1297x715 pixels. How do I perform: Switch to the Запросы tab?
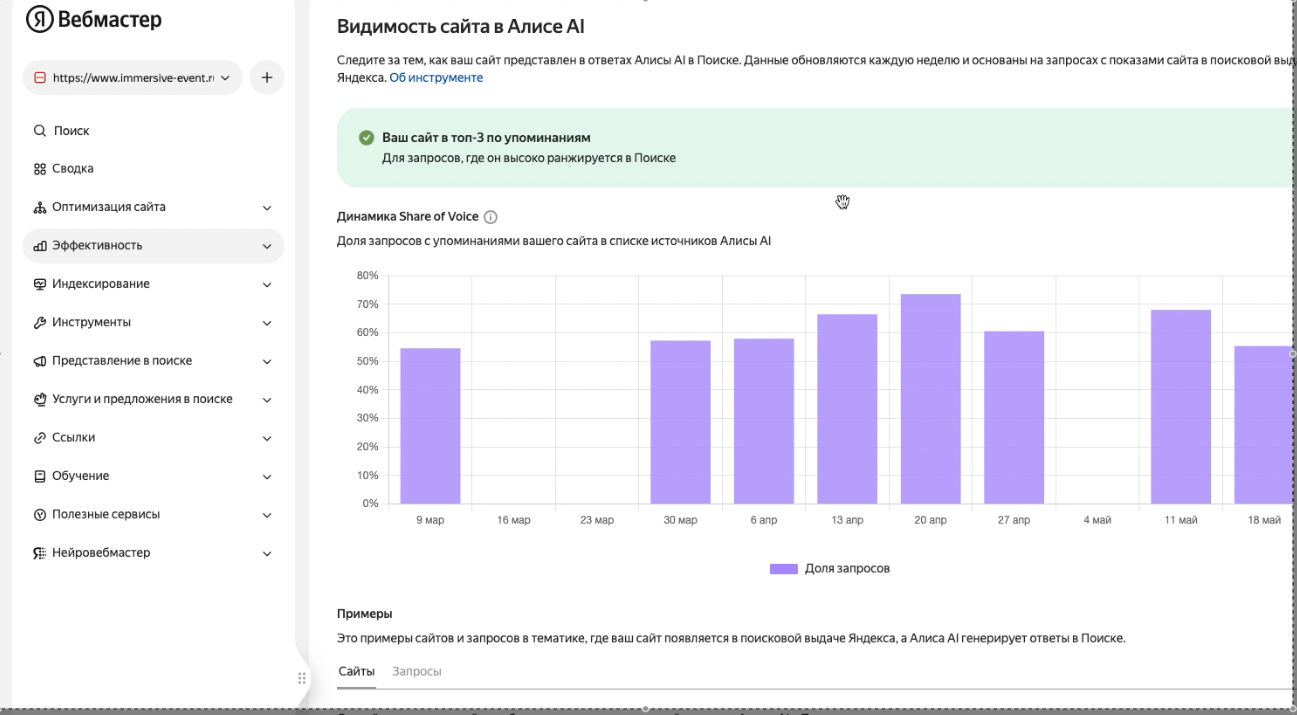point(417,671)
